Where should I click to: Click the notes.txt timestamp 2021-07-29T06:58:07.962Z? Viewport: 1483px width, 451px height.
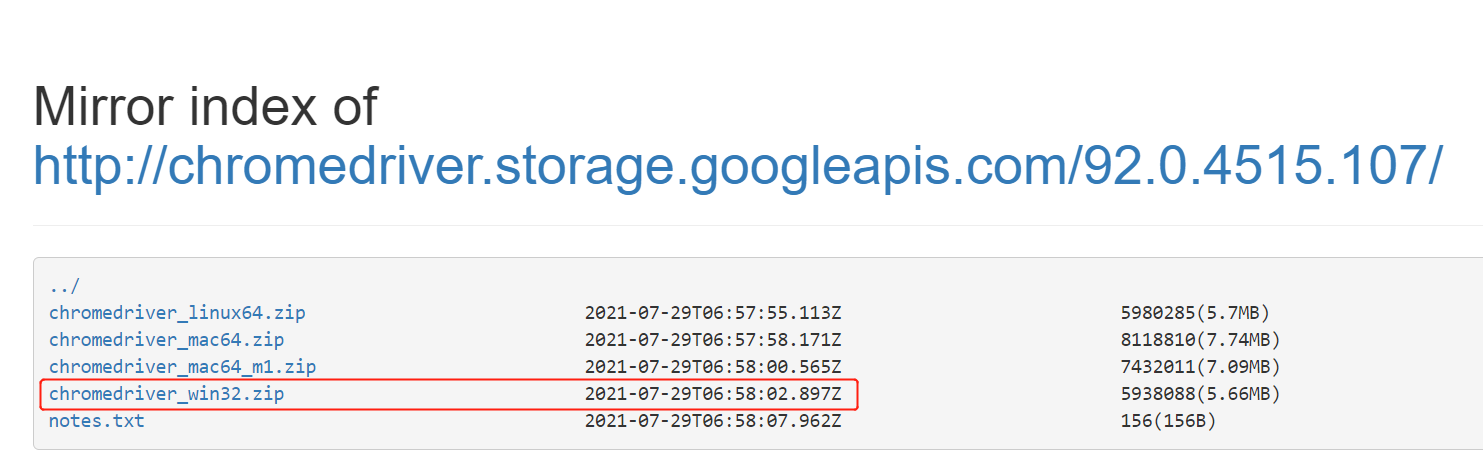(713, 421)
